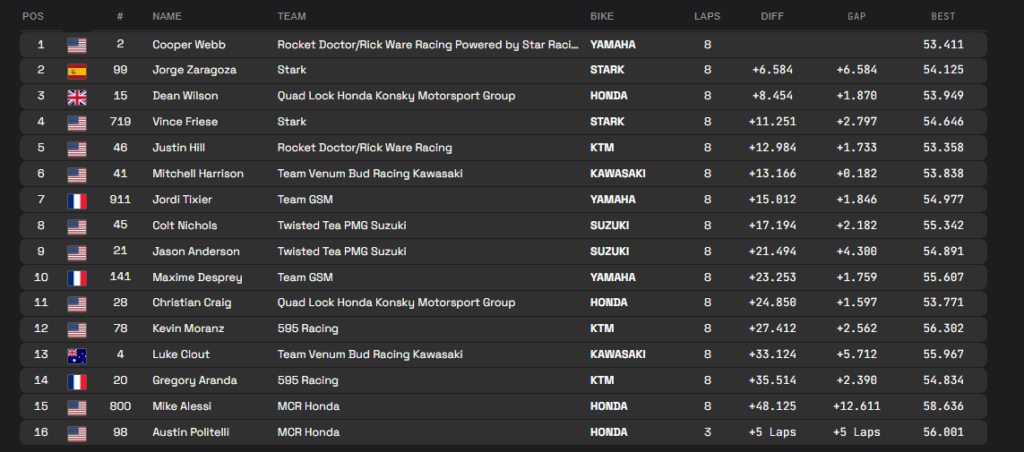The image size is (1024, 452).
Task: Select rider name Jason Anderson
Action: pos(196,251)
